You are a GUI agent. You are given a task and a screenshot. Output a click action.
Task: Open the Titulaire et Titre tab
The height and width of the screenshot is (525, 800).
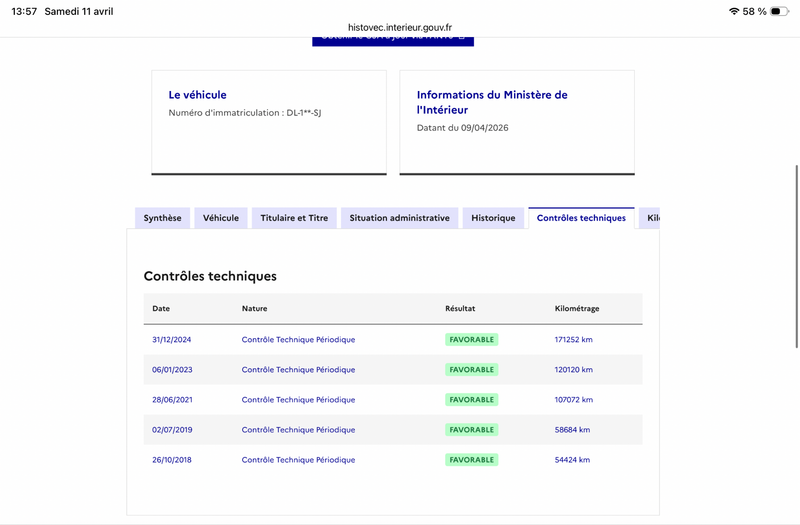point(294,218)
